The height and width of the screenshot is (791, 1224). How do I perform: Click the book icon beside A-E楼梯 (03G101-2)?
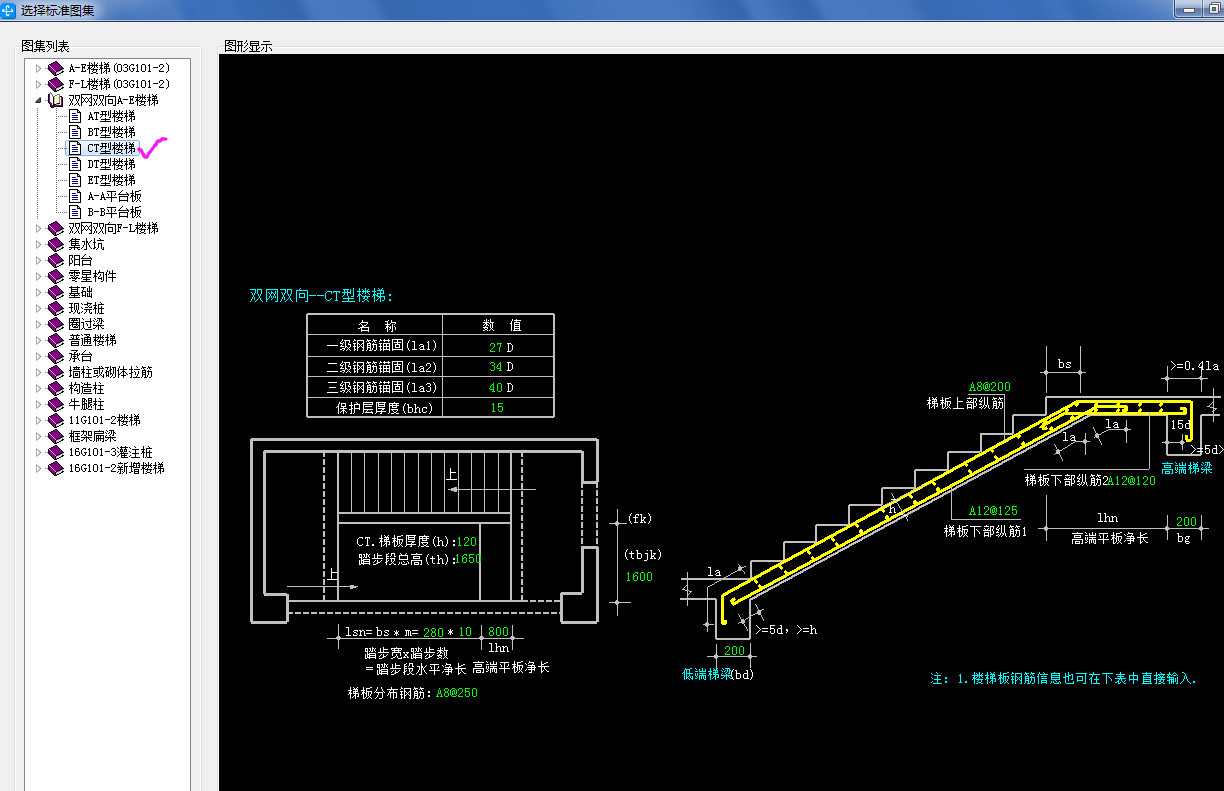click(56, 68)
